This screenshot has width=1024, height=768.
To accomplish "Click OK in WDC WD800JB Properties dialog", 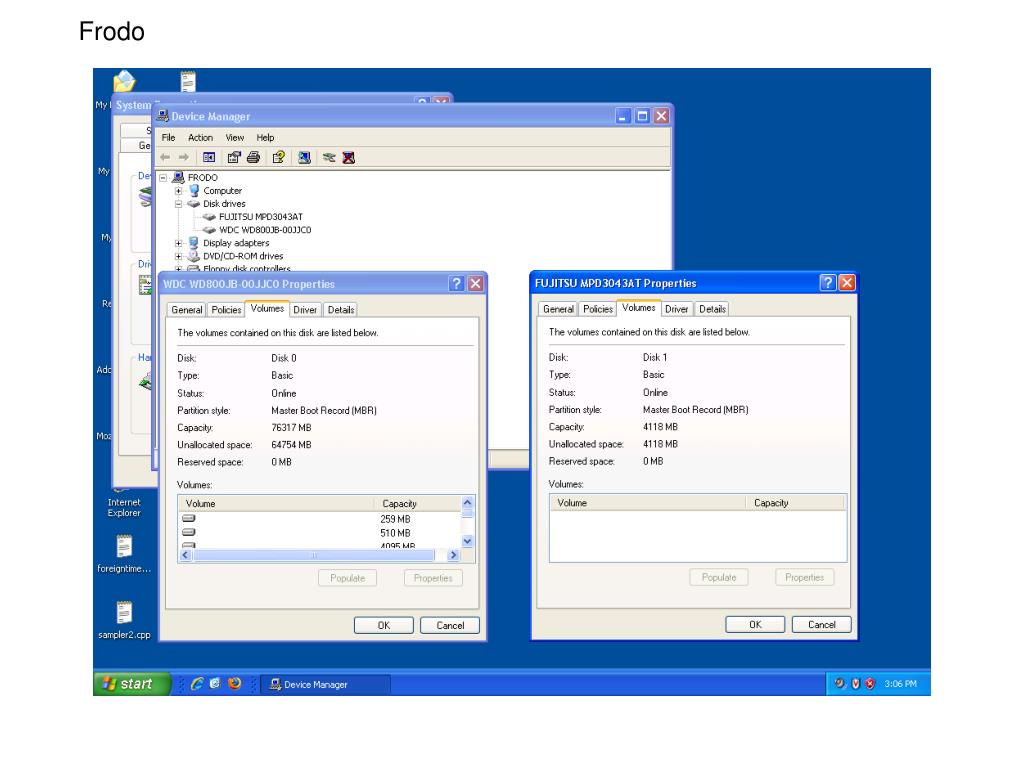I will [x=384, y=625].
